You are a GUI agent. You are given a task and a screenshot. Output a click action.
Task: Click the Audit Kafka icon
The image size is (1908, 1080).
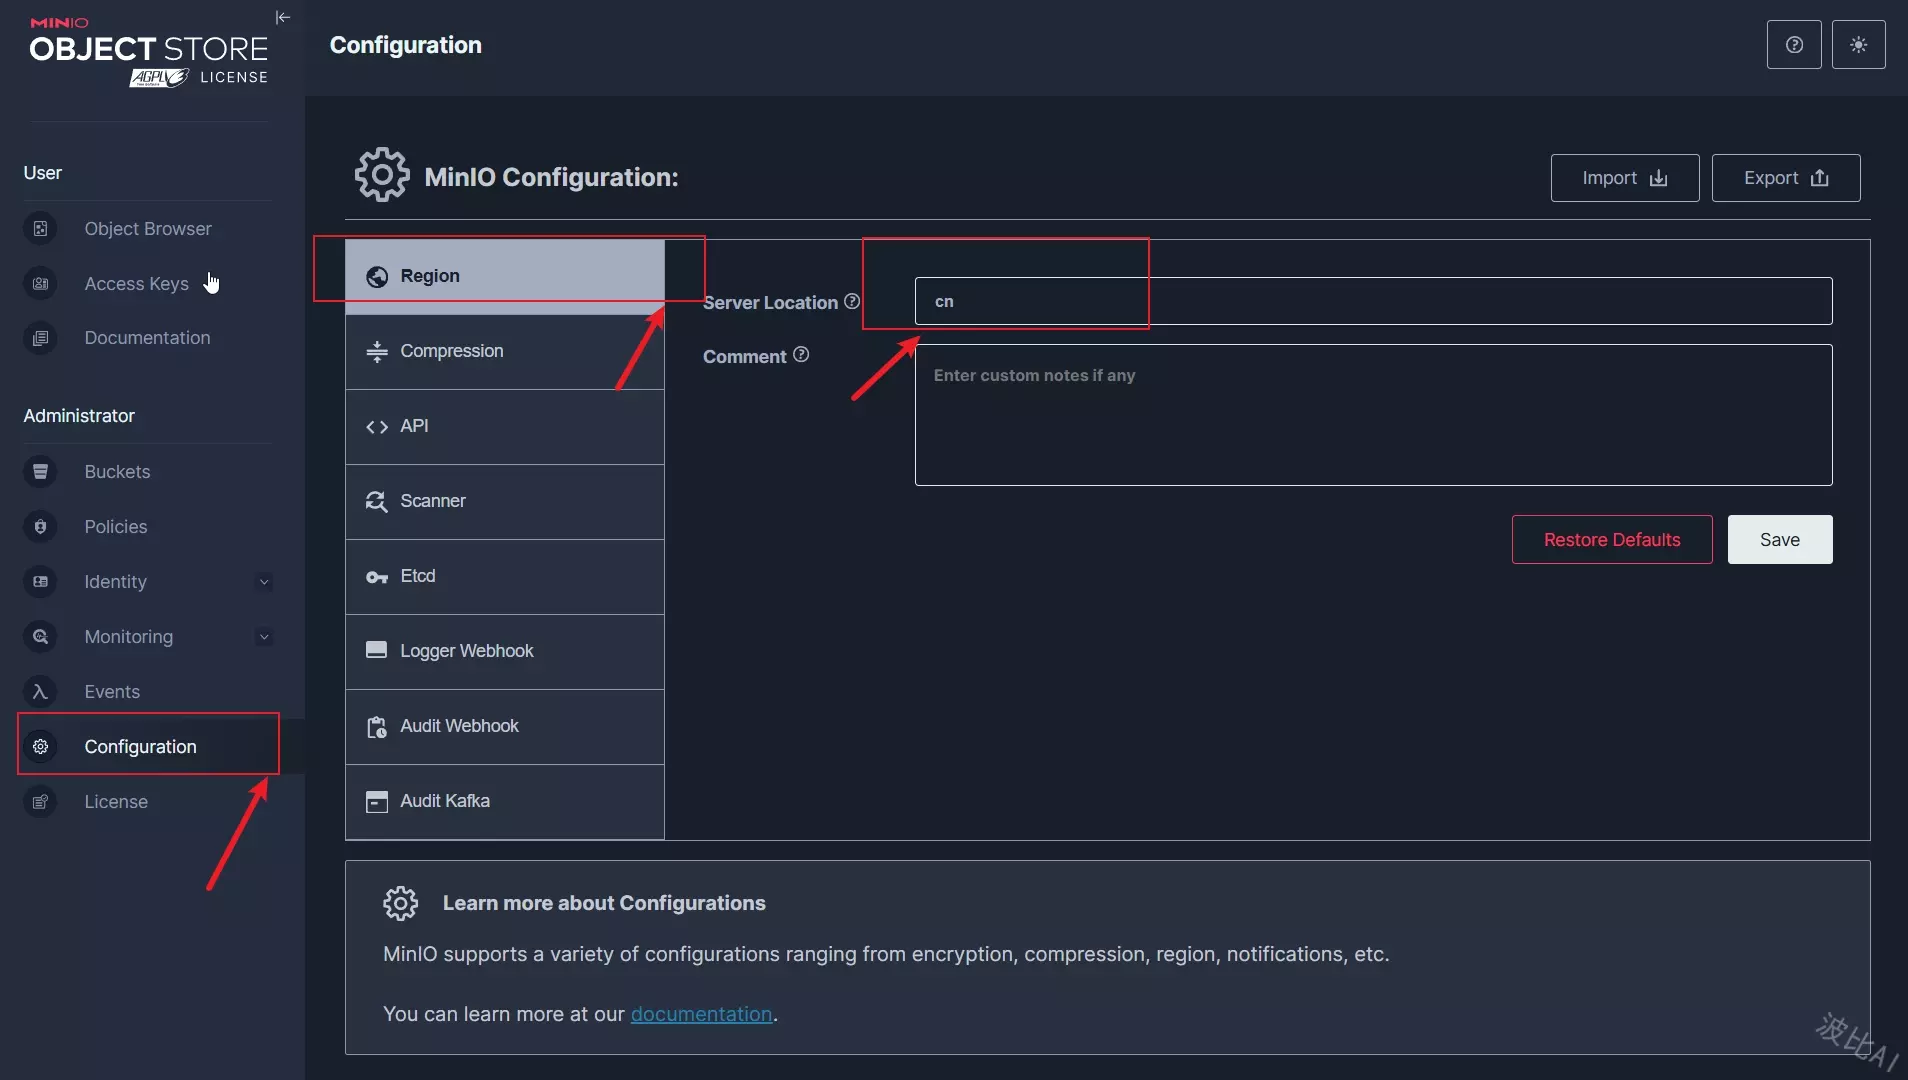click(377, 802)
